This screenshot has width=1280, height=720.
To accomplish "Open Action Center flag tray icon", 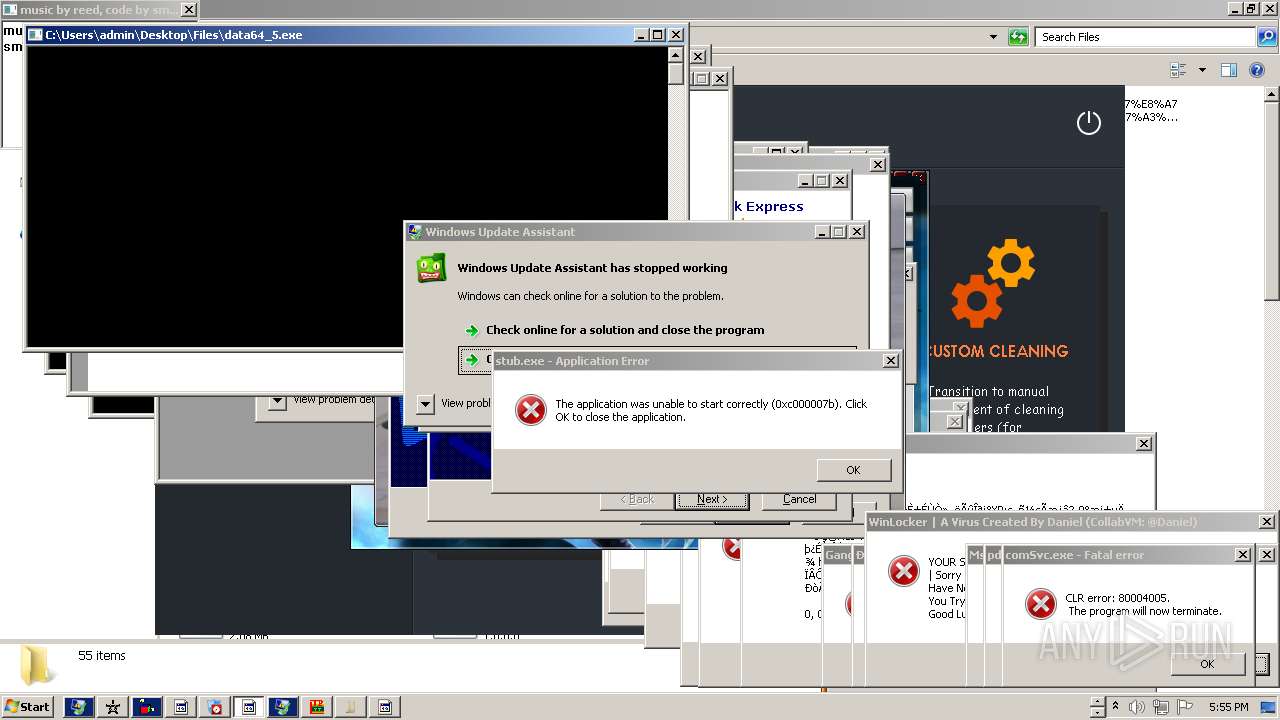I will tap(1185, 707).
